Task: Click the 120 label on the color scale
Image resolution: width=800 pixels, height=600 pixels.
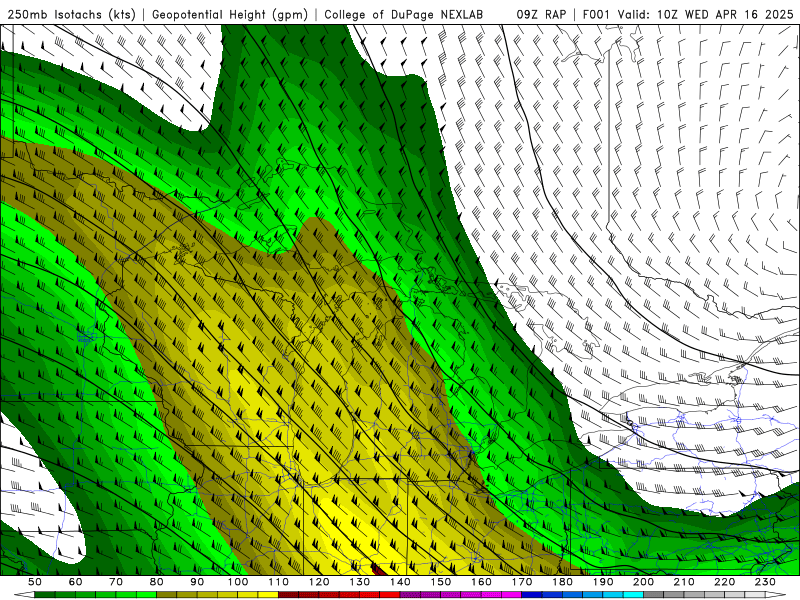Action: pos(319,582)
